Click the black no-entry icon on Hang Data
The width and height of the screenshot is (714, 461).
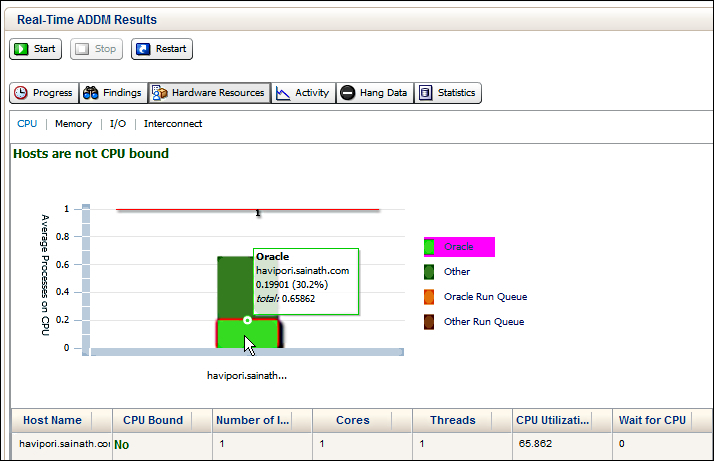point(347,93)
